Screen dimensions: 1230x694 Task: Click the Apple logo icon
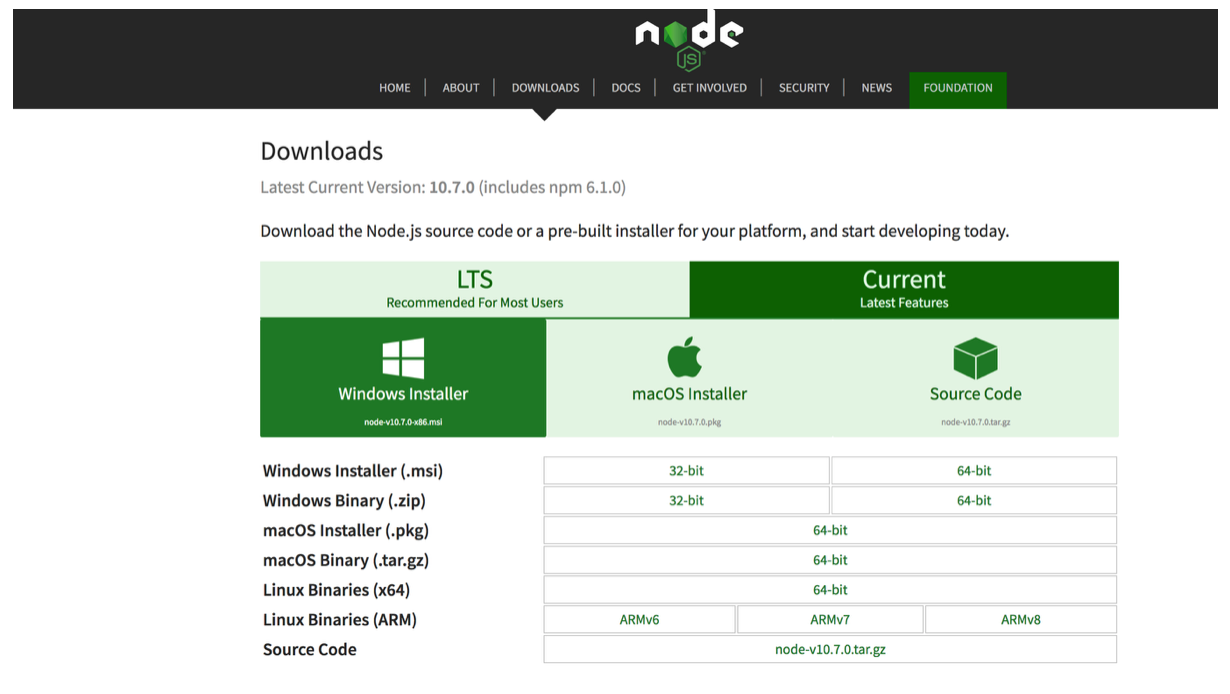(685, 358)
